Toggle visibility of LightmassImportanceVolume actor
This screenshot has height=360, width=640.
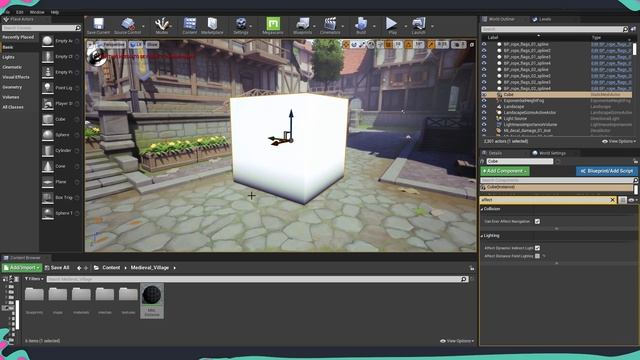click(x=484, y=124)
